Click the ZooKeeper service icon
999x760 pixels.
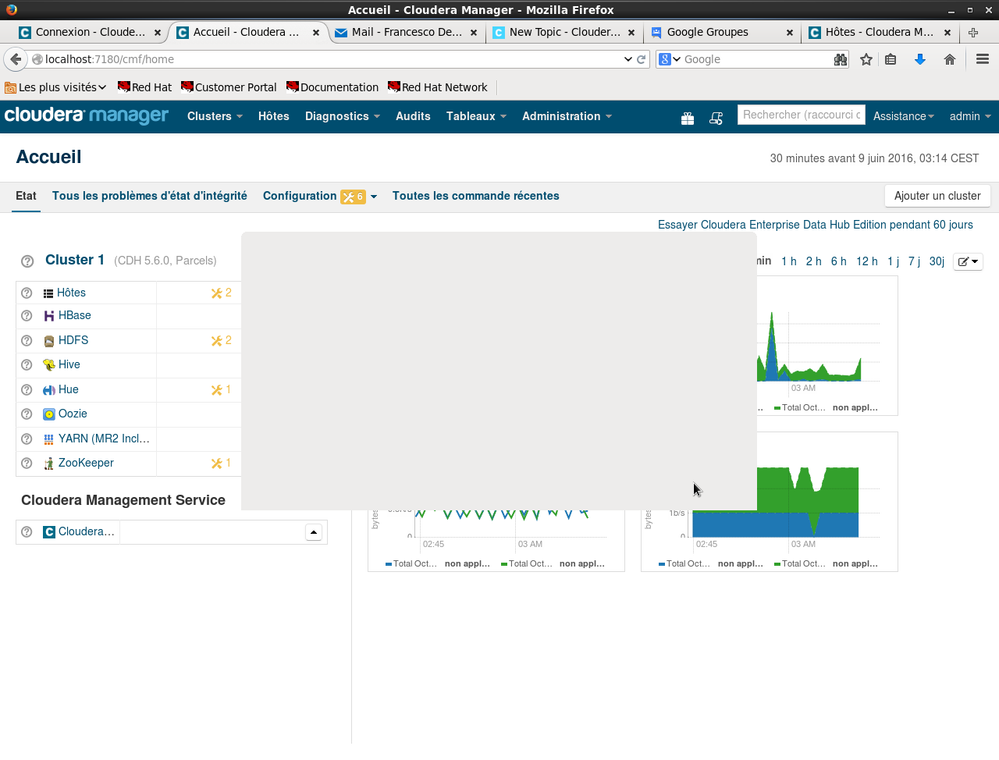47,463
